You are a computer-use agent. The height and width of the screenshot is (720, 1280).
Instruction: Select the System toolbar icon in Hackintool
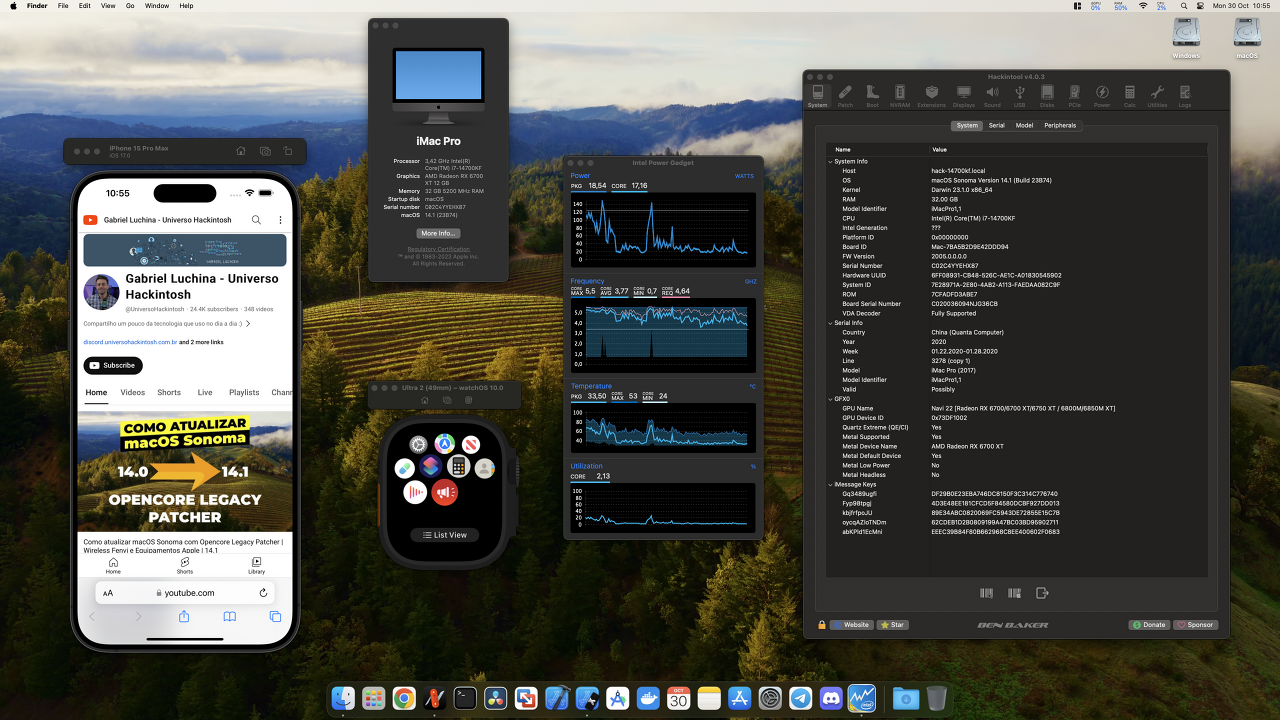(x=818, y=95)
